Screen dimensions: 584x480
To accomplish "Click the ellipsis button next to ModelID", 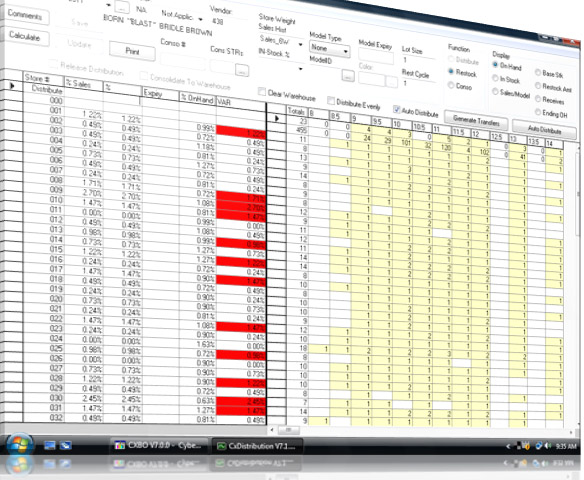I will pos(347,76).
